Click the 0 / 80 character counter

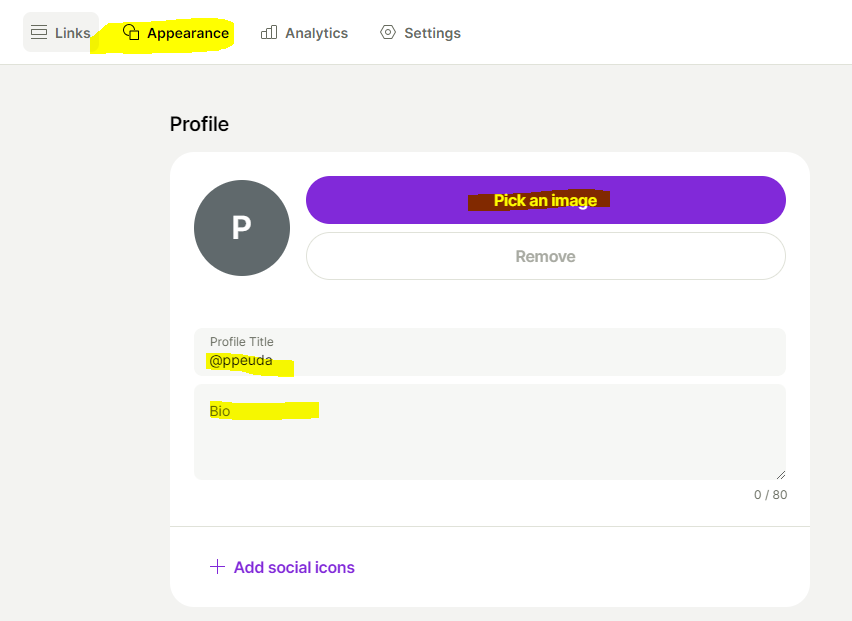pyautogui.click(x=770, y=495)
